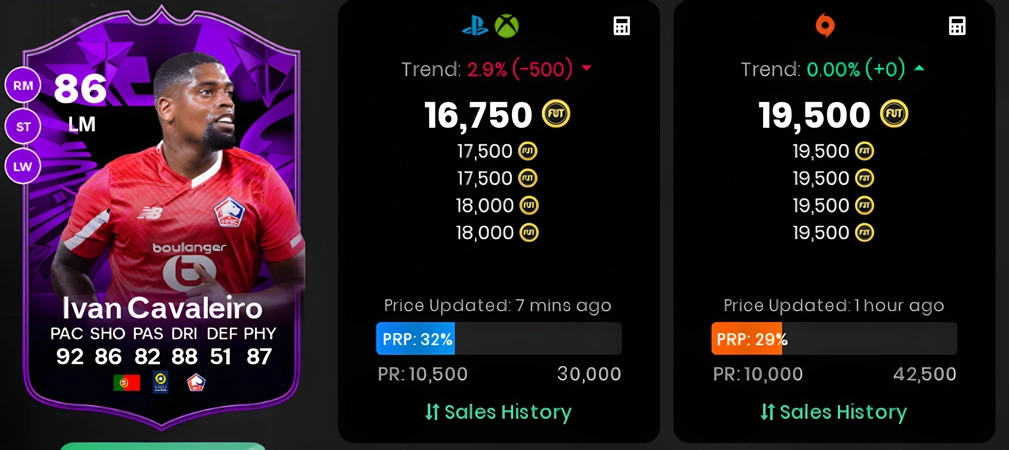This screenshot has height=450, width=1009.
Task: Click the PlayStation platform icon
Action: point(476,26)
